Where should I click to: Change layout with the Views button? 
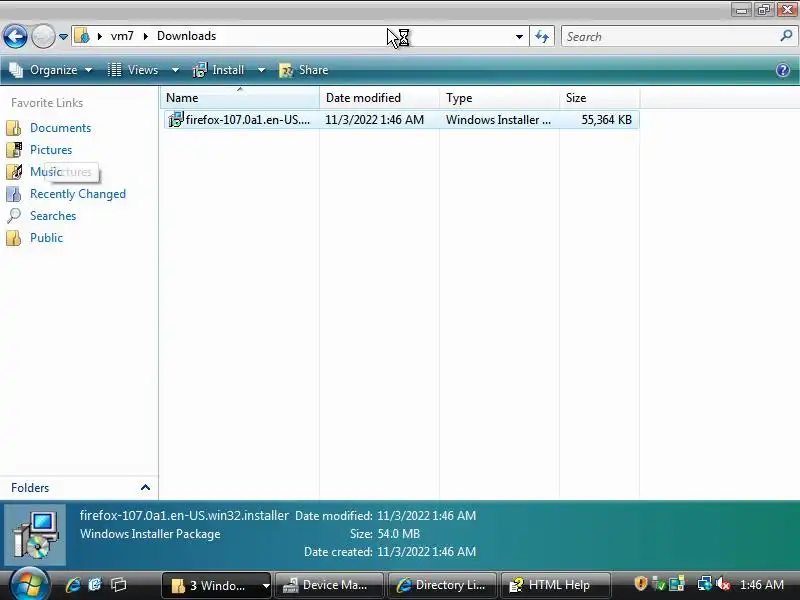(x=133, y=70)
